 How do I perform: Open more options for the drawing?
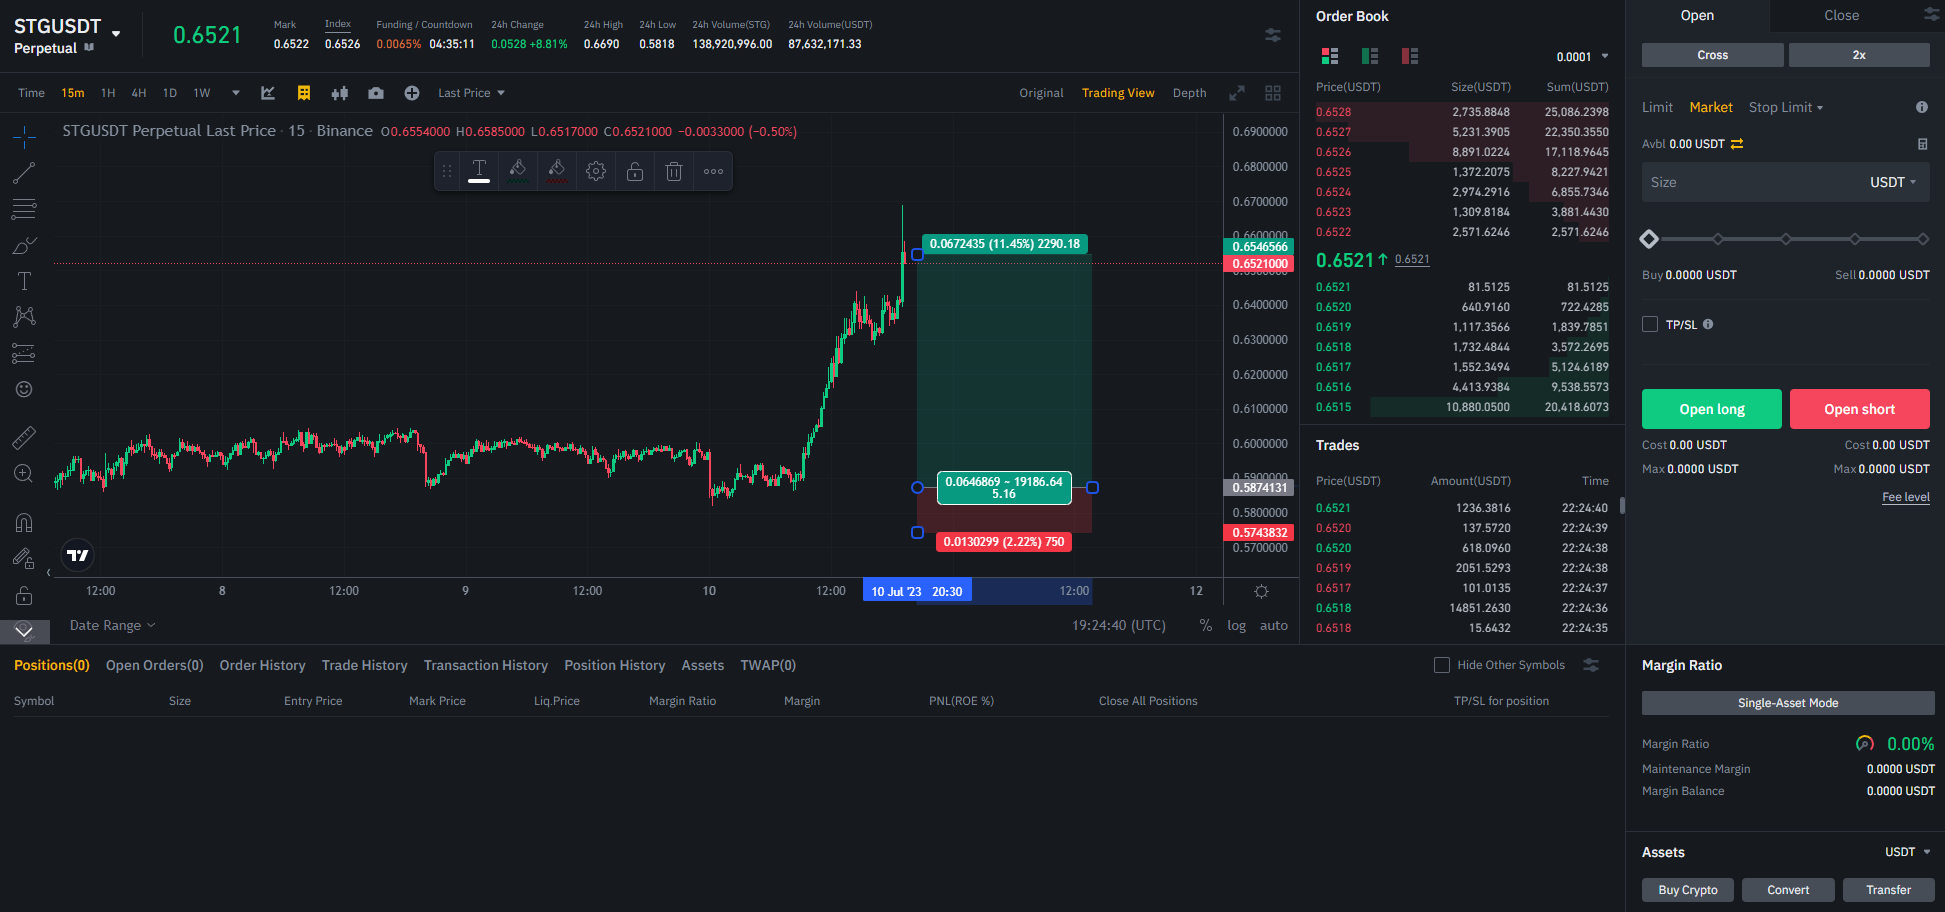[x=713, y=171]
